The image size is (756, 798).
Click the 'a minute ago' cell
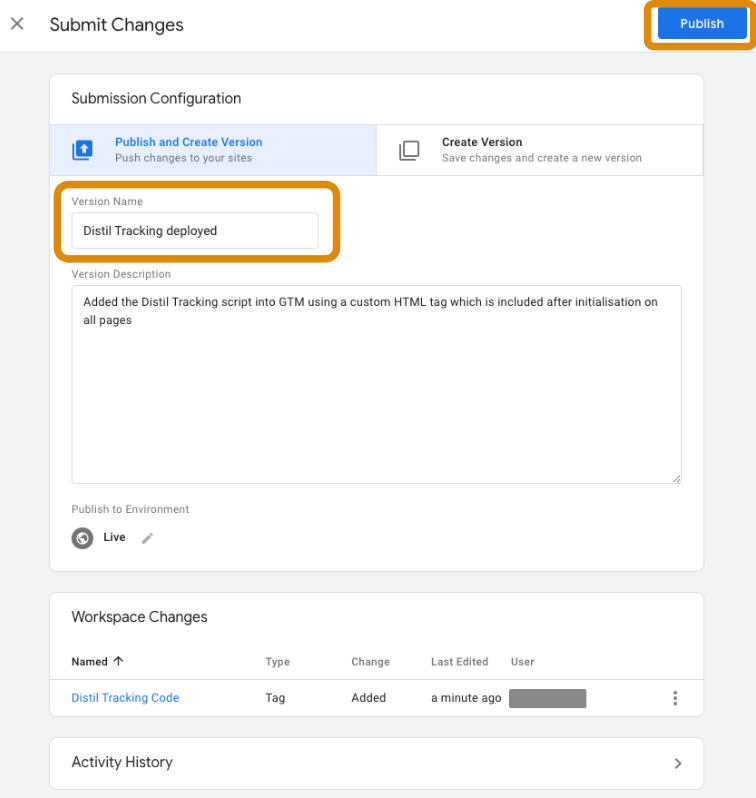tap(466, 698)
